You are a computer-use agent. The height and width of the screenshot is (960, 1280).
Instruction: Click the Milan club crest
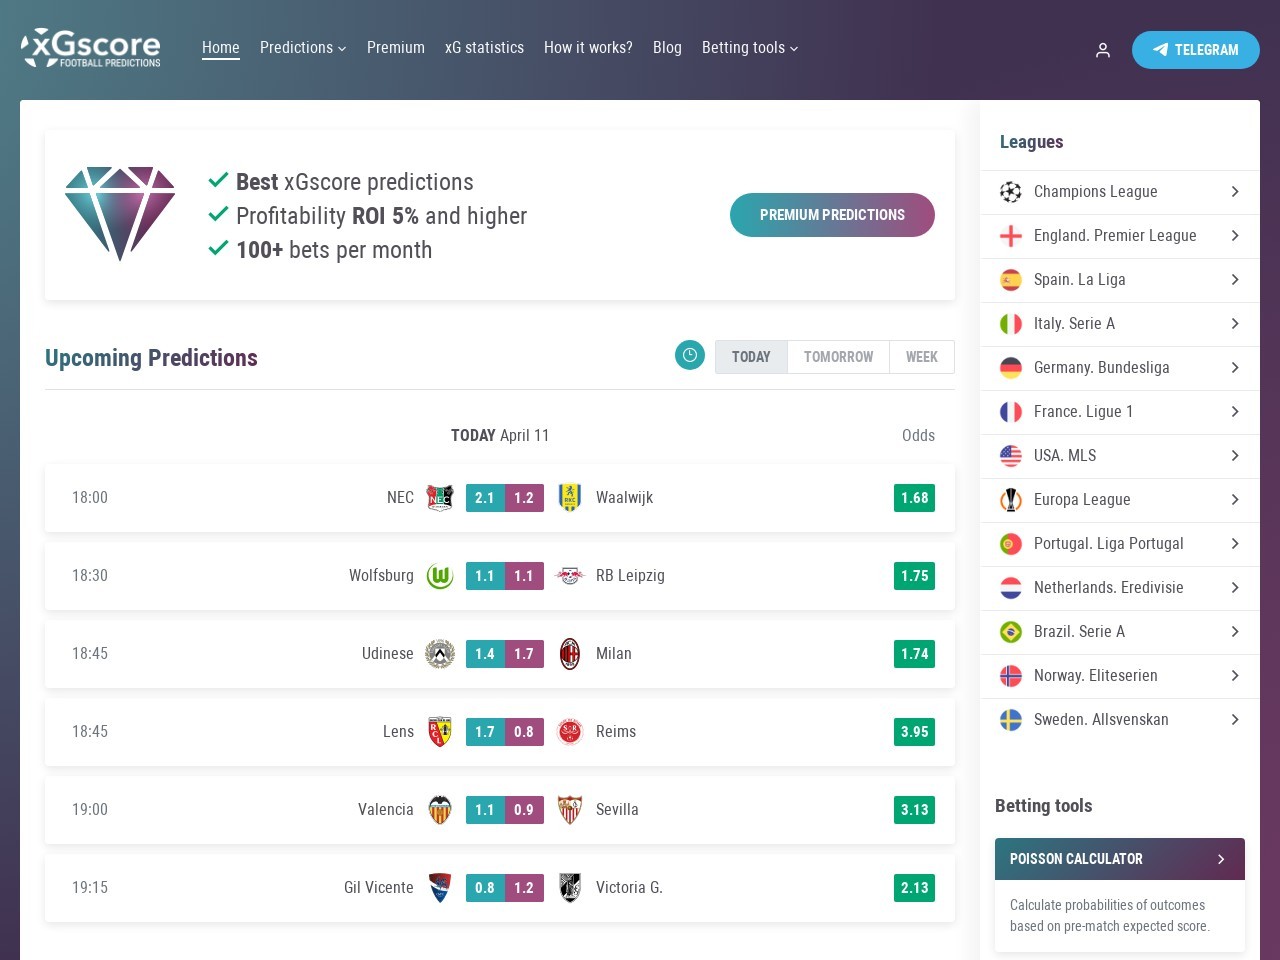click(570, 653)
